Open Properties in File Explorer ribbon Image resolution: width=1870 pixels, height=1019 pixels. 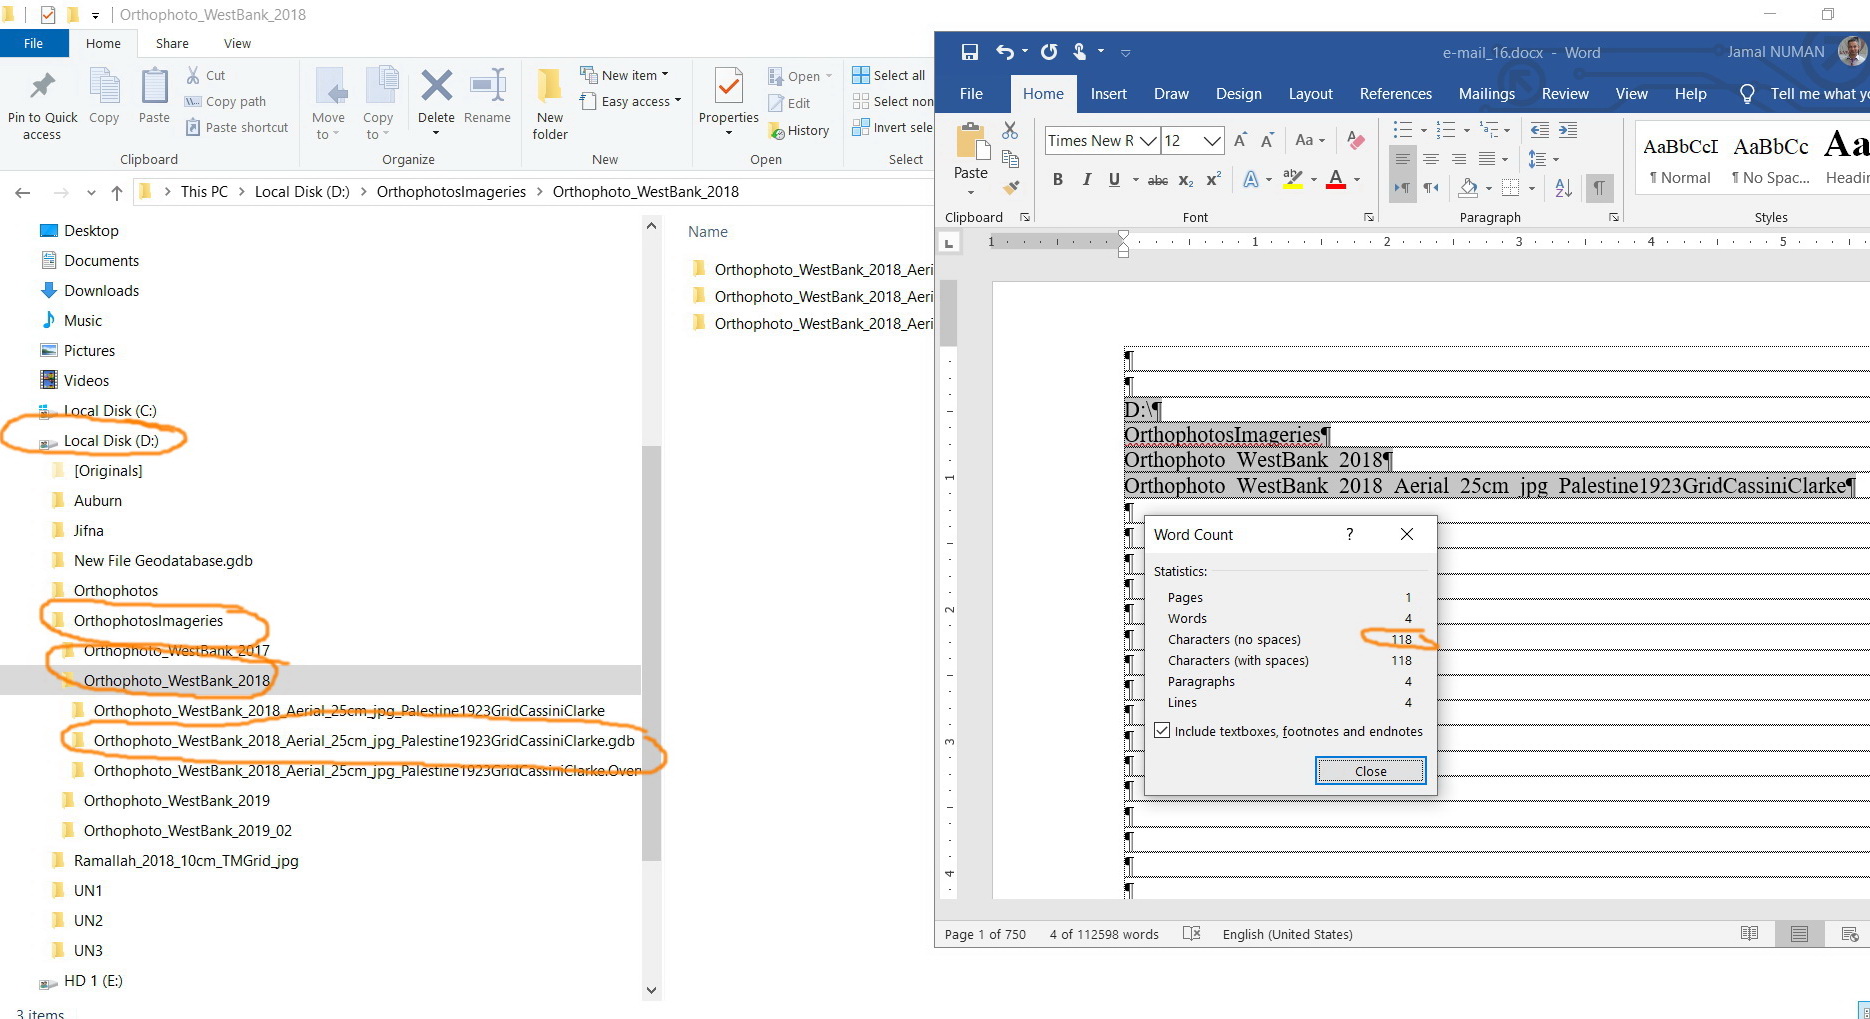pos(729,102)
